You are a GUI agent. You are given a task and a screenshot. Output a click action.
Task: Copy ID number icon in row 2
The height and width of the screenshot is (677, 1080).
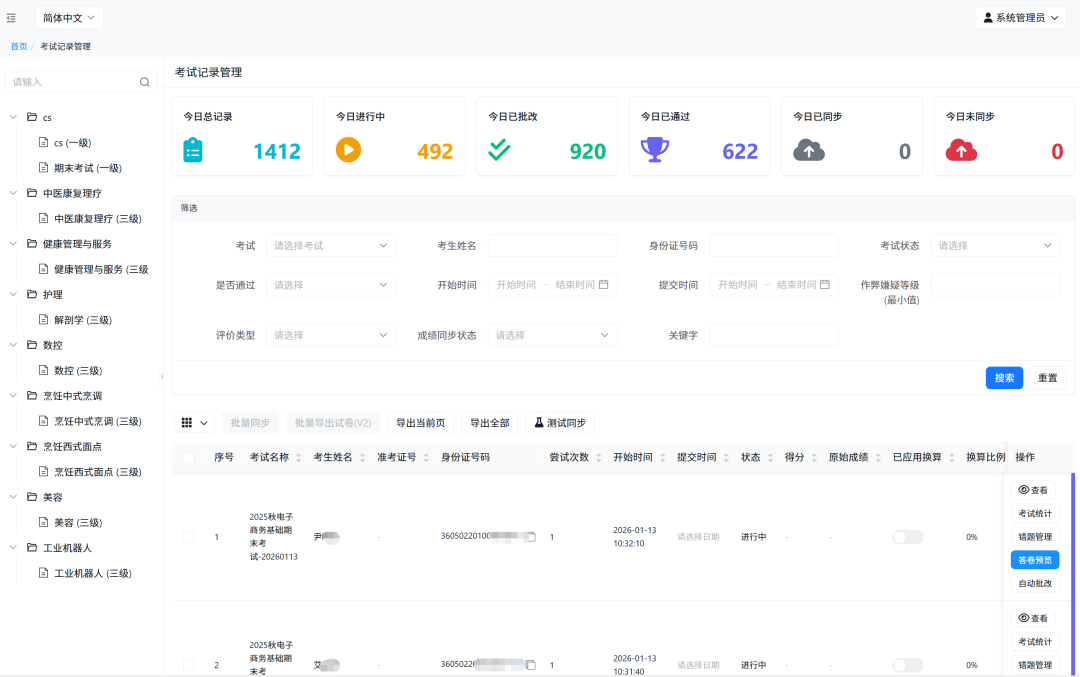coord(531,665)
